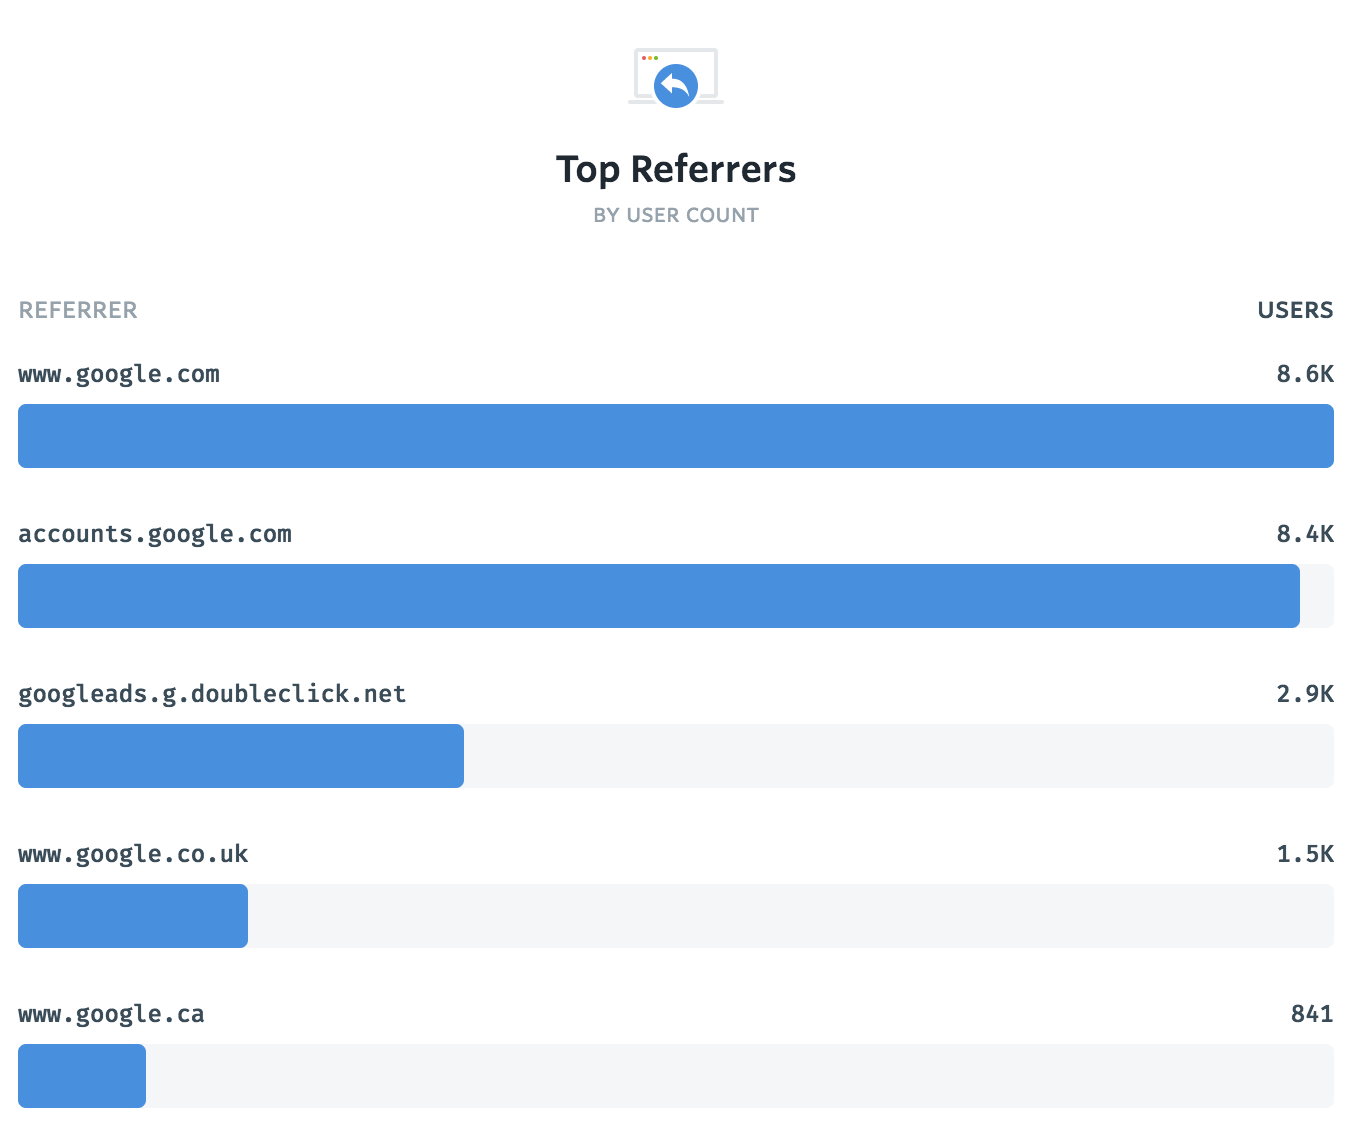
Task: Click the www.google.co.uk blue bar
Action: (133, 916)
